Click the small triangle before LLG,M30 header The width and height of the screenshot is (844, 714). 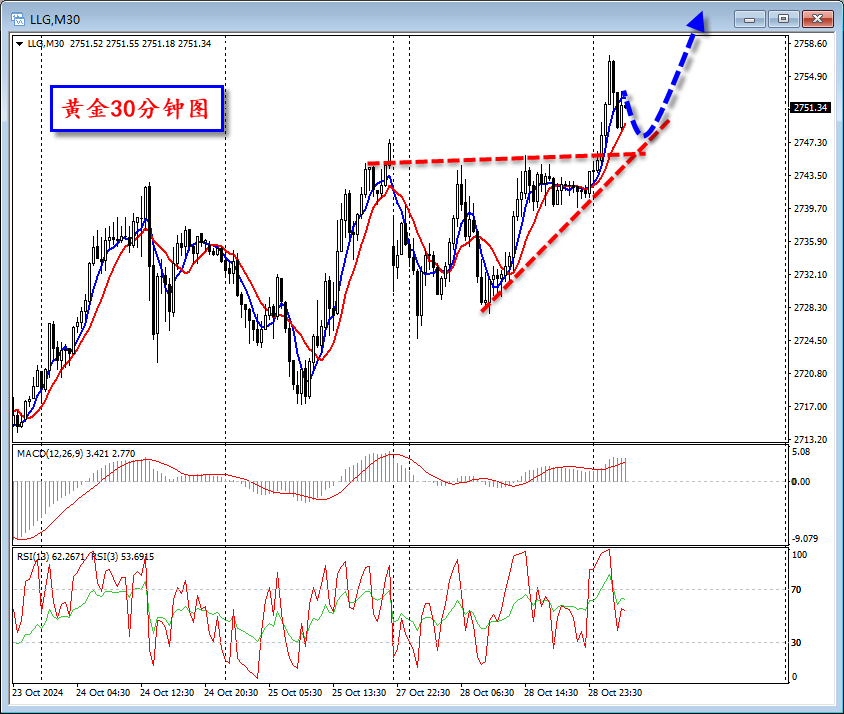point(20,44)
